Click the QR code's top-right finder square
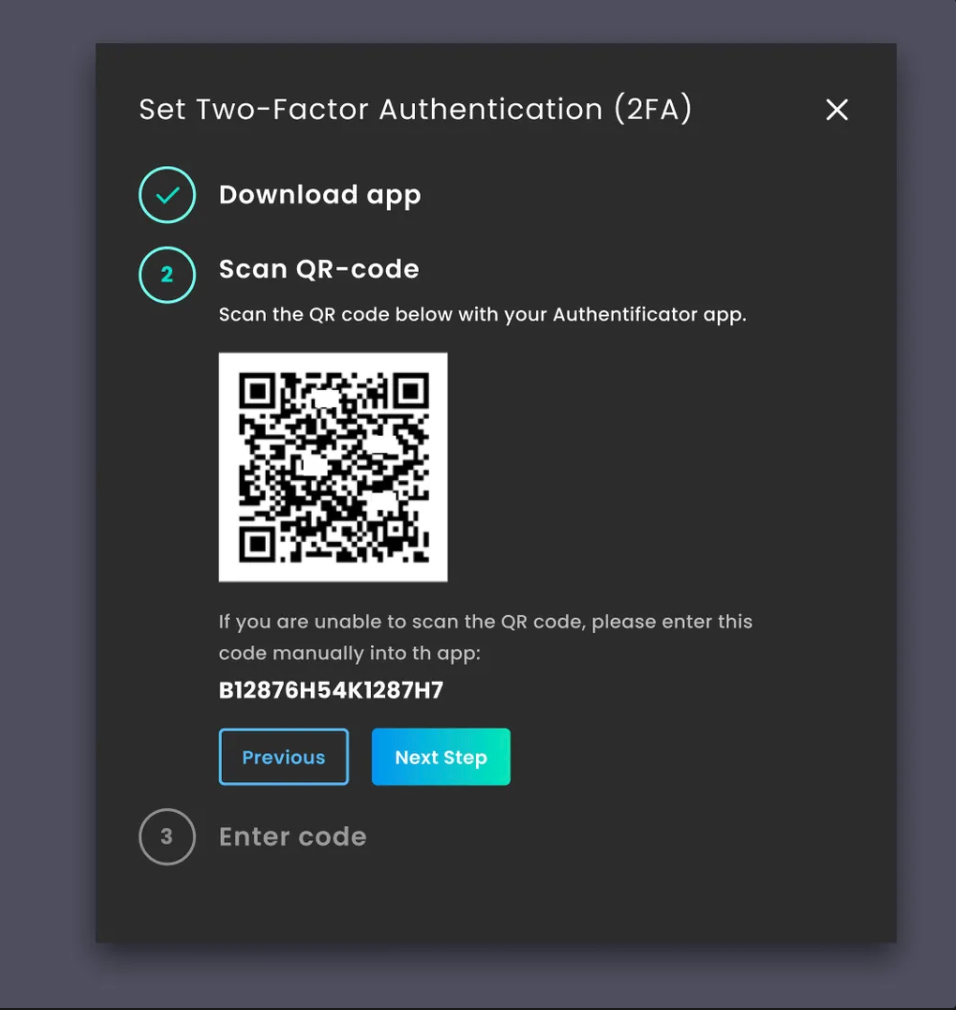 tap(410, 391)
